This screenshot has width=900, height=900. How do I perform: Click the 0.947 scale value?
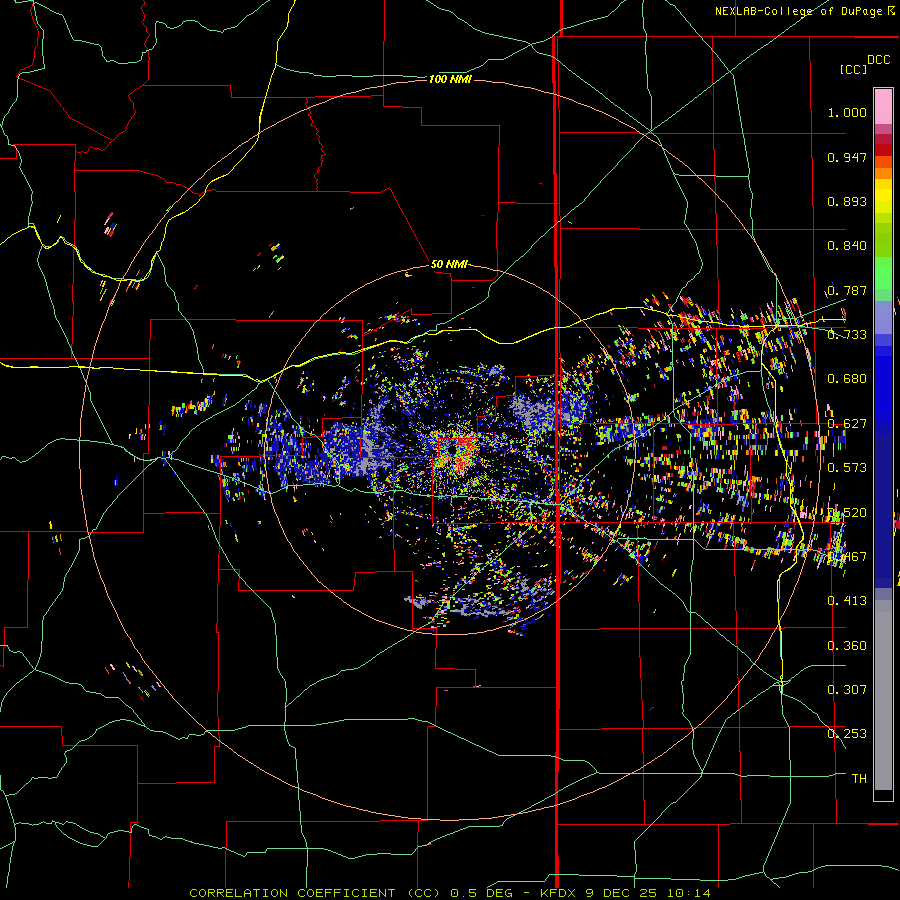847,157
